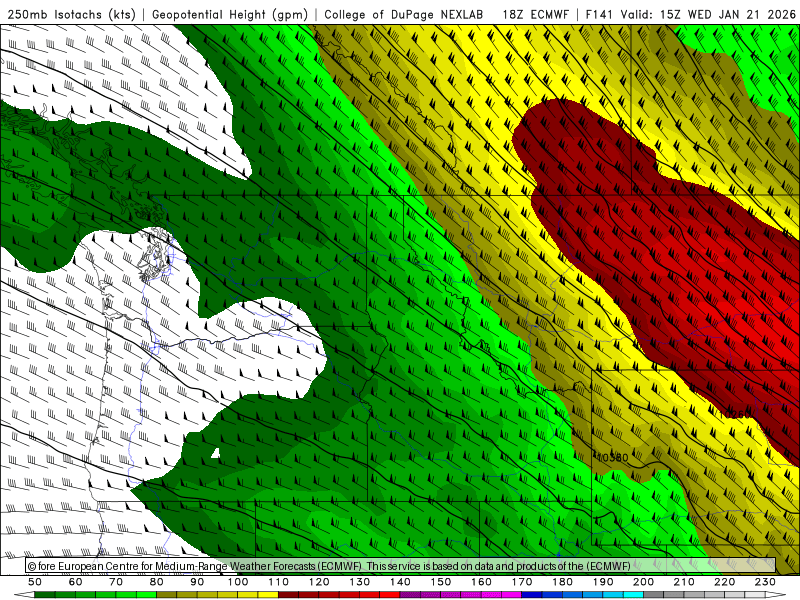Screen dimensions: 800x600
Task: Click the magenta swatch just before 170
Action: click(512, 595)
